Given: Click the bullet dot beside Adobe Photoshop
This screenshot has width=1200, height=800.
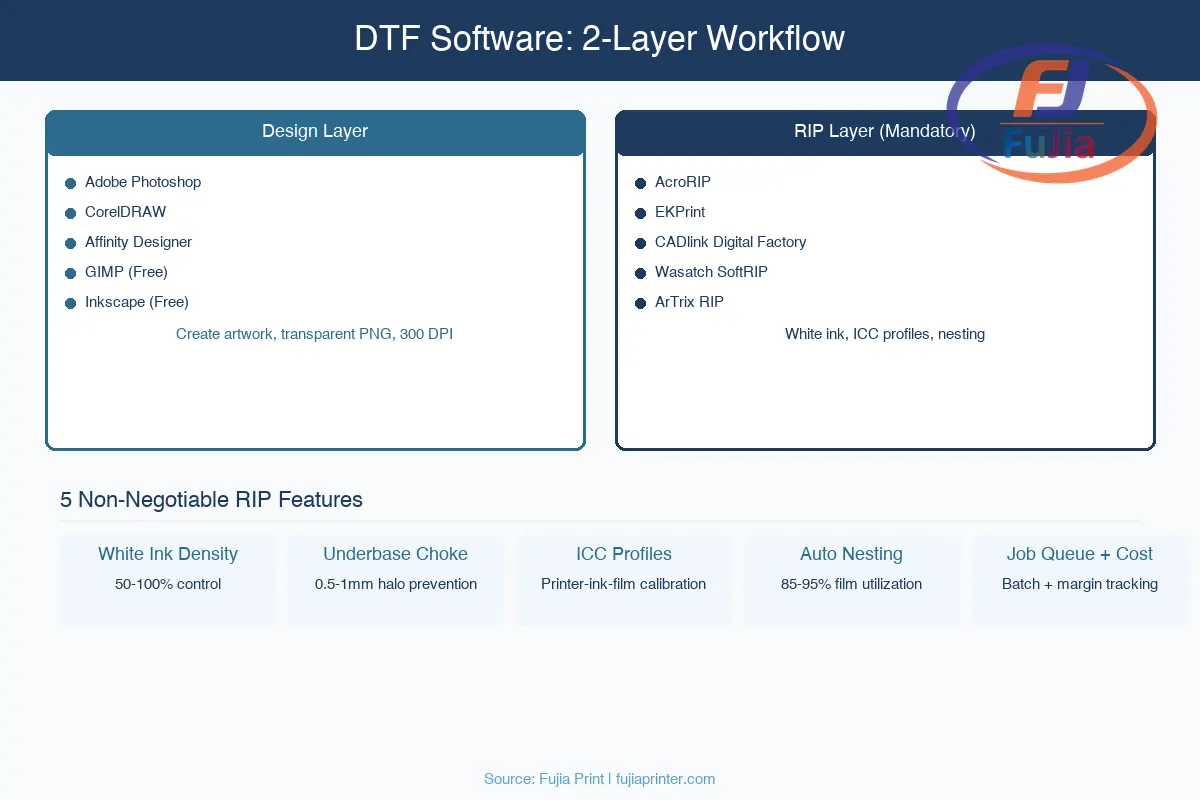Looking at the screenshot, I should tap(70, 183).
